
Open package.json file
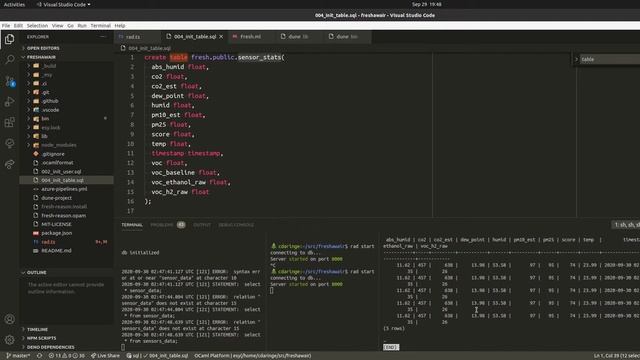[x=56, y=233]
